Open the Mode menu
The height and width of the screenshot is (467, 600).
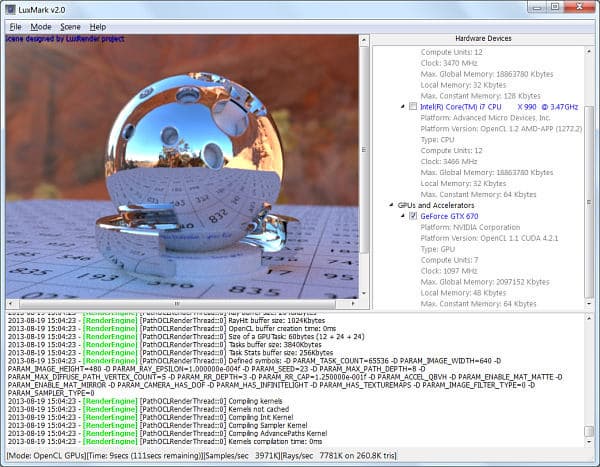click(41, 27)
